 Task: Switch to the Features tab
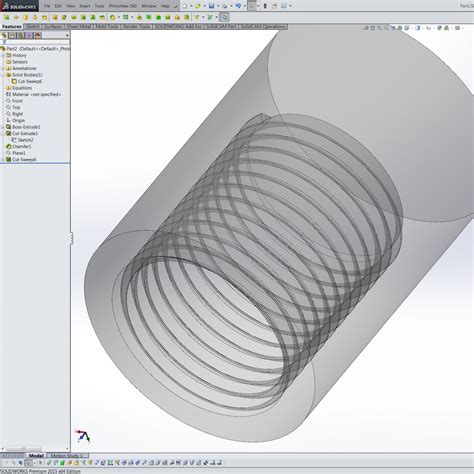[12, 27]
